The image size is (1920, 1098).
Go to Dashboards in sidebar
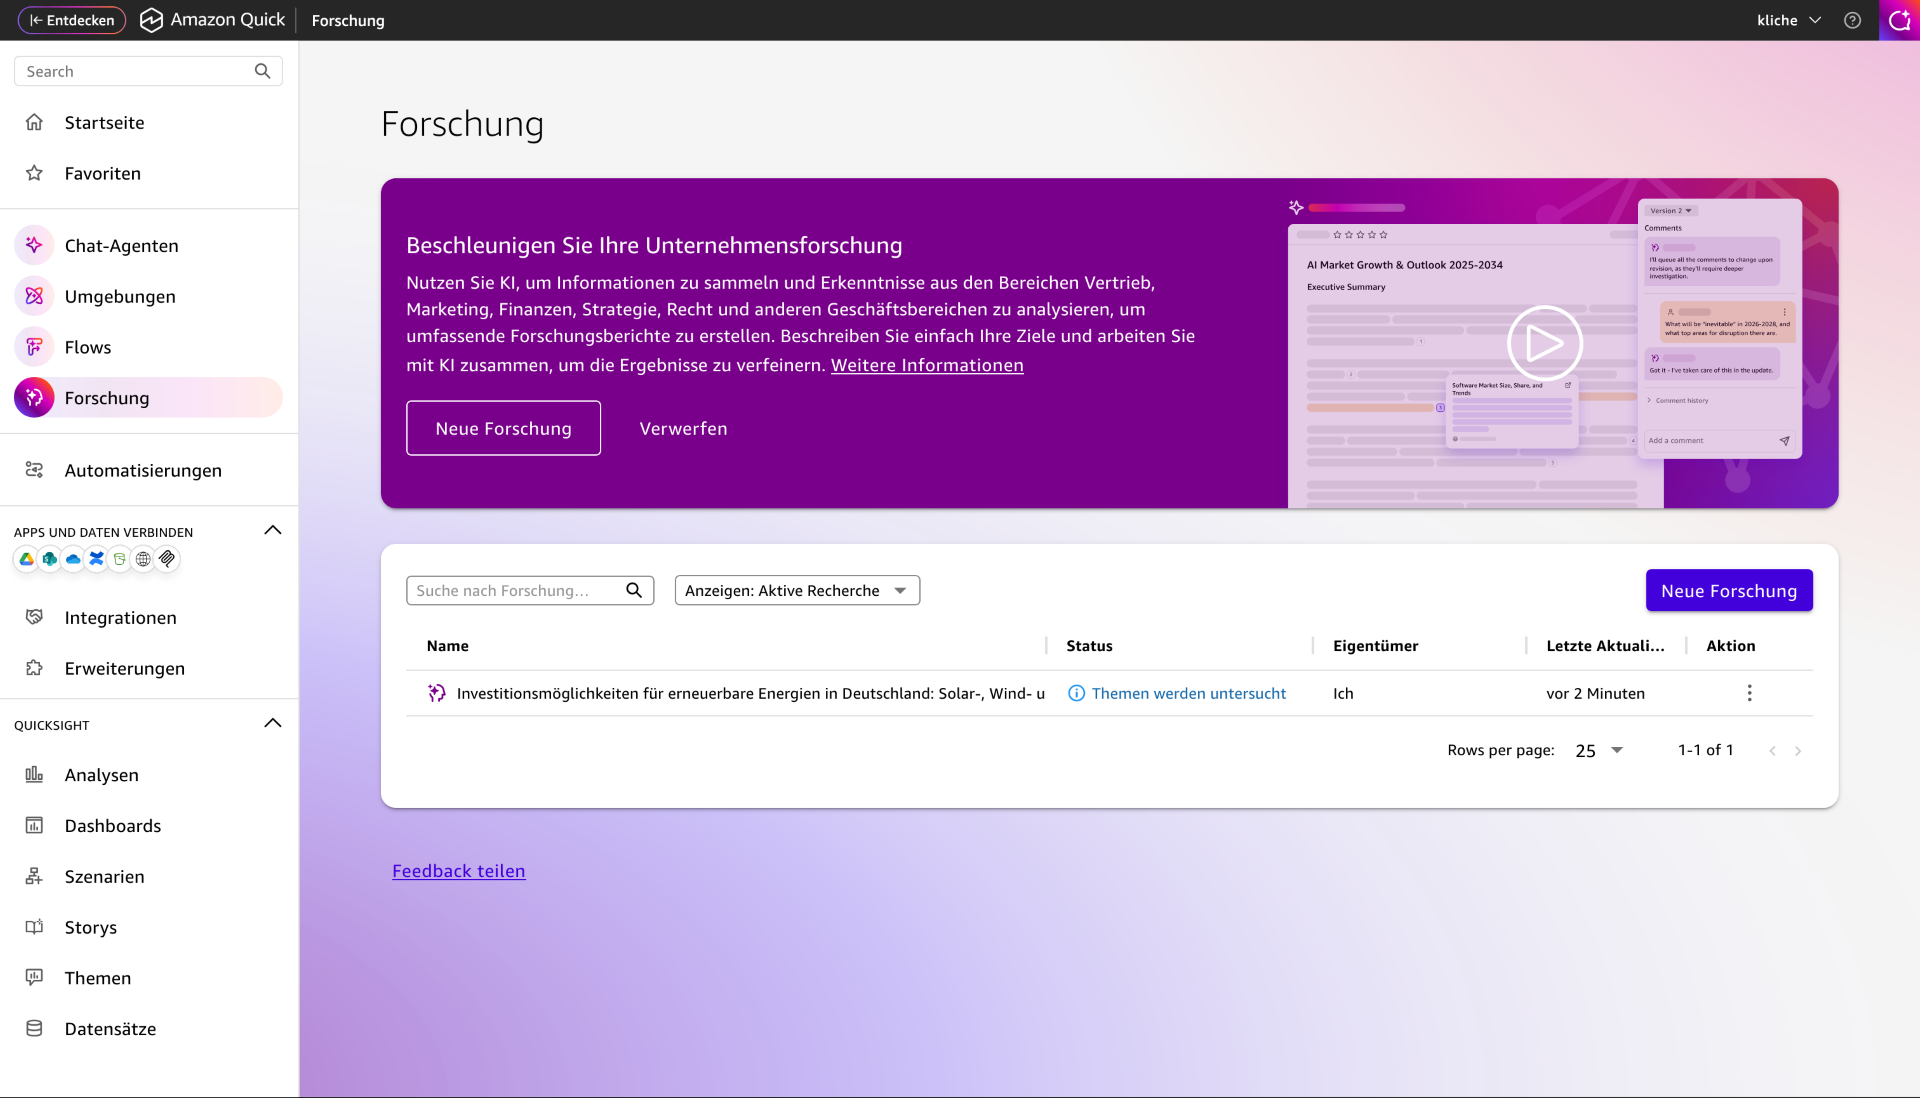click(112, 826)
